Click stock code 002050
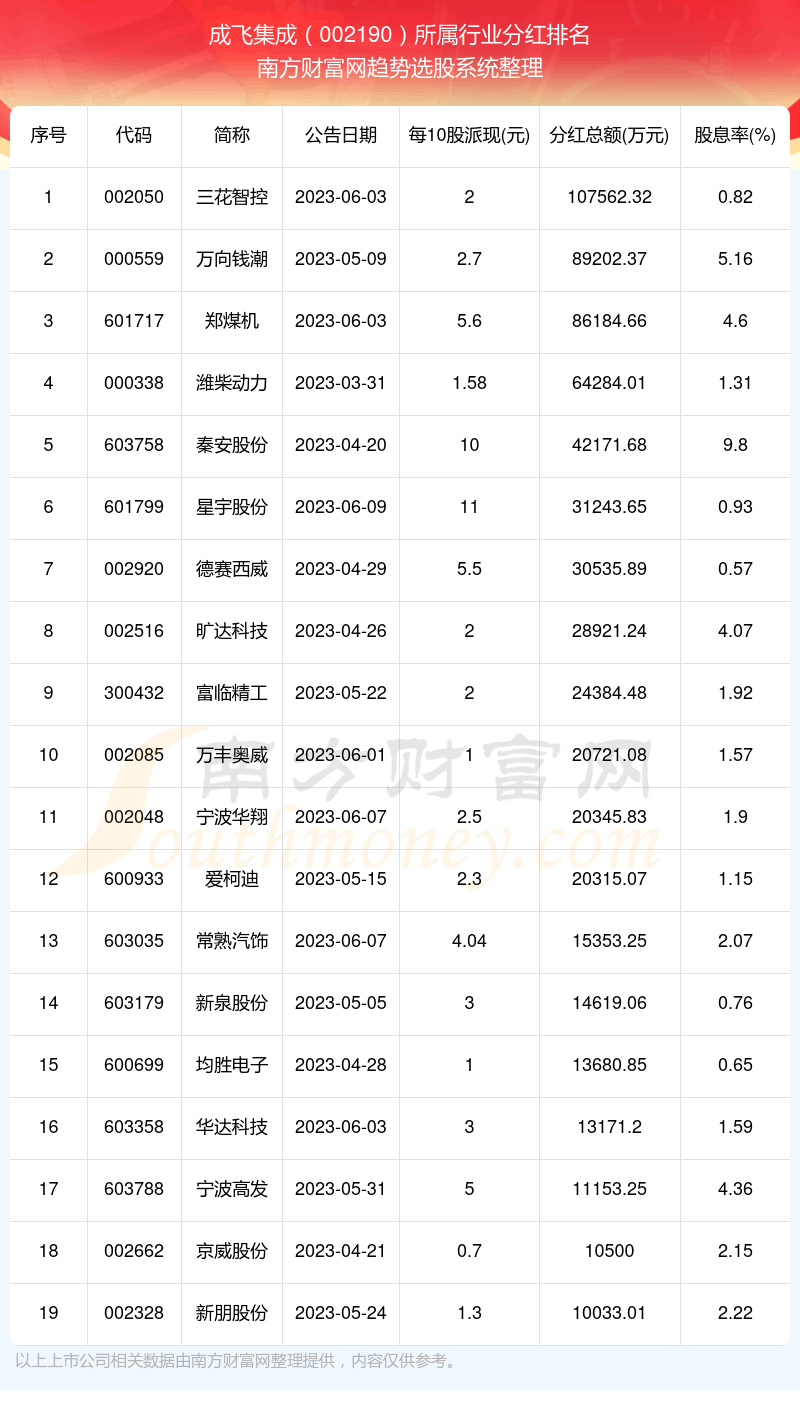Image resolution: width=800 pixels, height=1412 pixels. tap(134, 197)
